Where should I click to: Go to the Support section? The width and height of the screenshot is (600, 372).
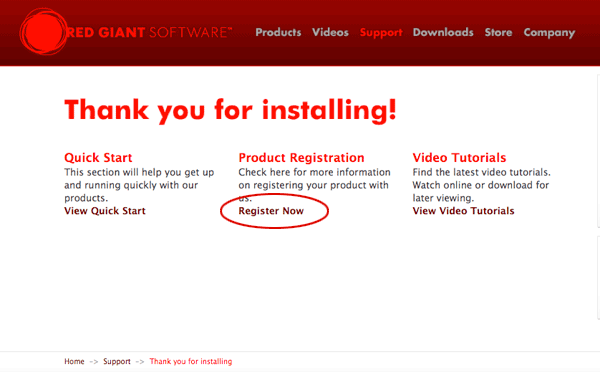click(x=381, y=33)
